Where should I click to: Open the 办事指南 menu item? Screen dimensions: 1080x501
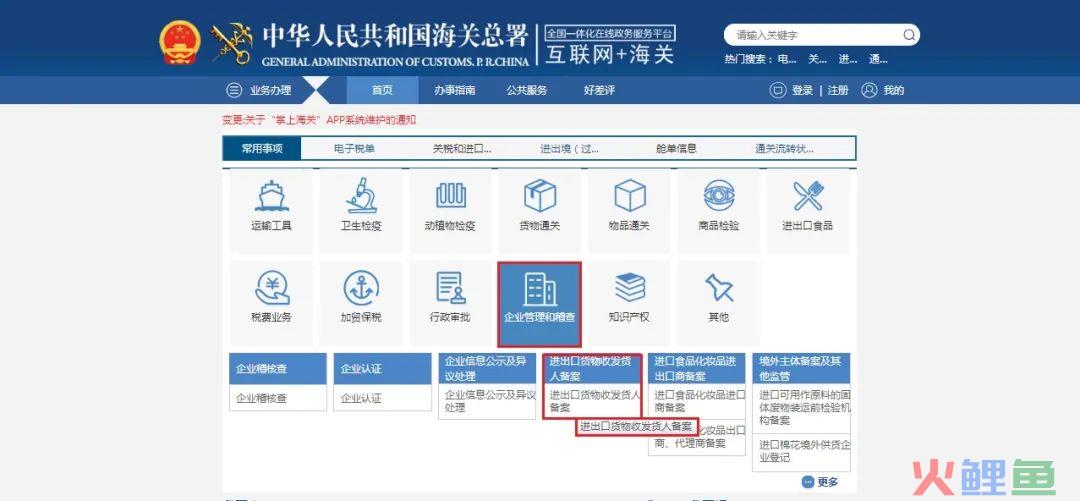click(455, 90)
